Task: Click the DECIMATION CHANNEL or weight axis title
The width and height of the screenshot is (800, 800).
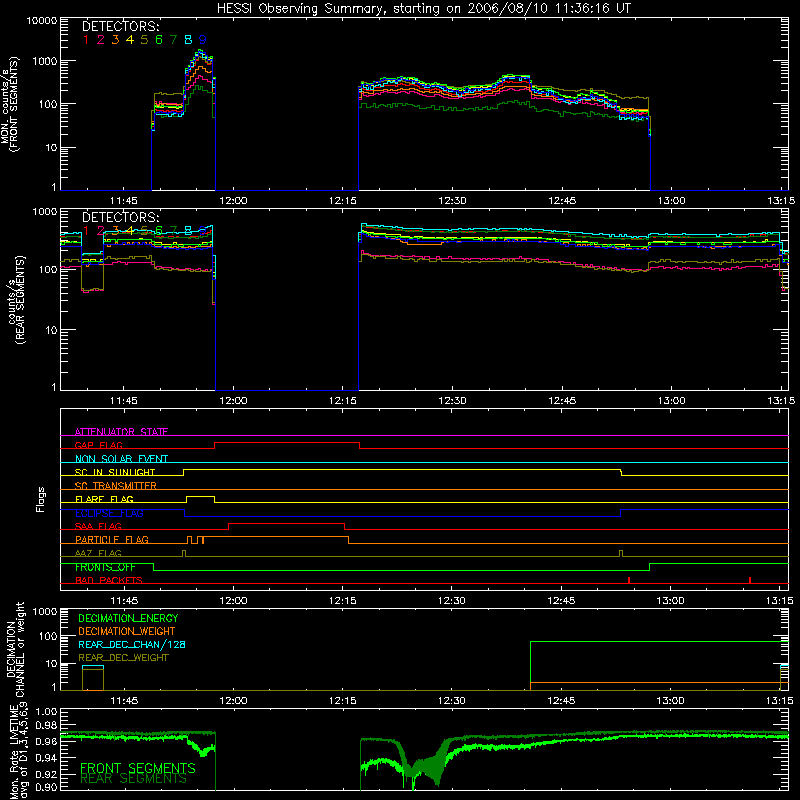Action: pyautogui.click(x=15, y=649)
